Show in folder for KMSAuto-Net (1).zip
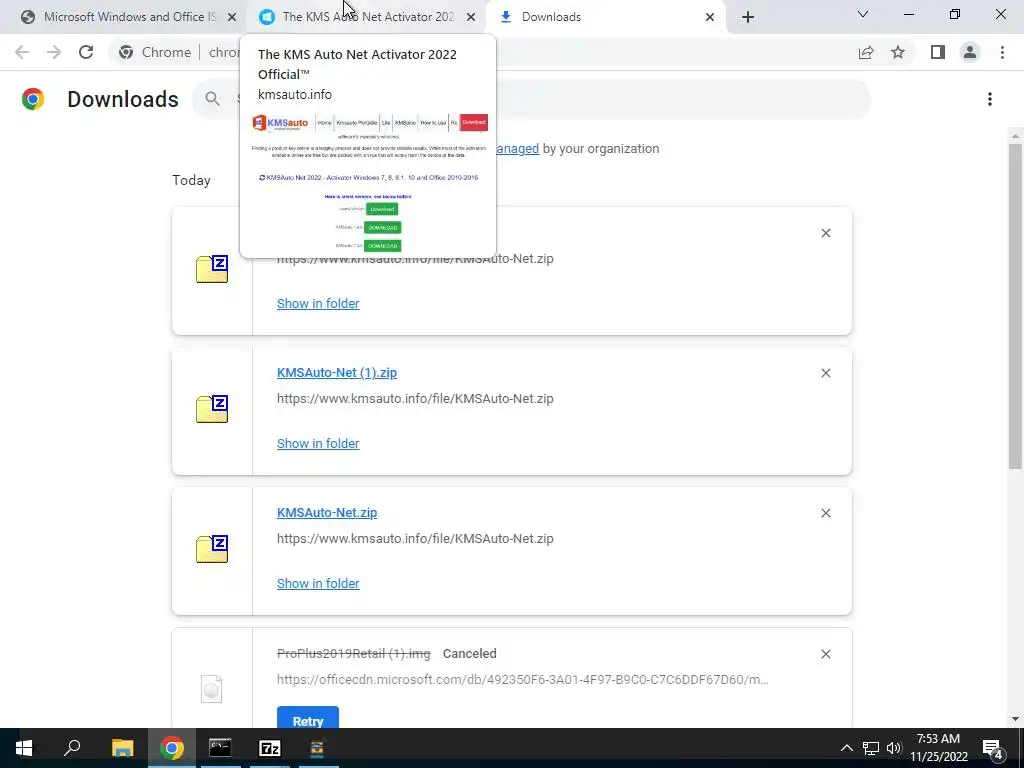 tap(317, 443)
